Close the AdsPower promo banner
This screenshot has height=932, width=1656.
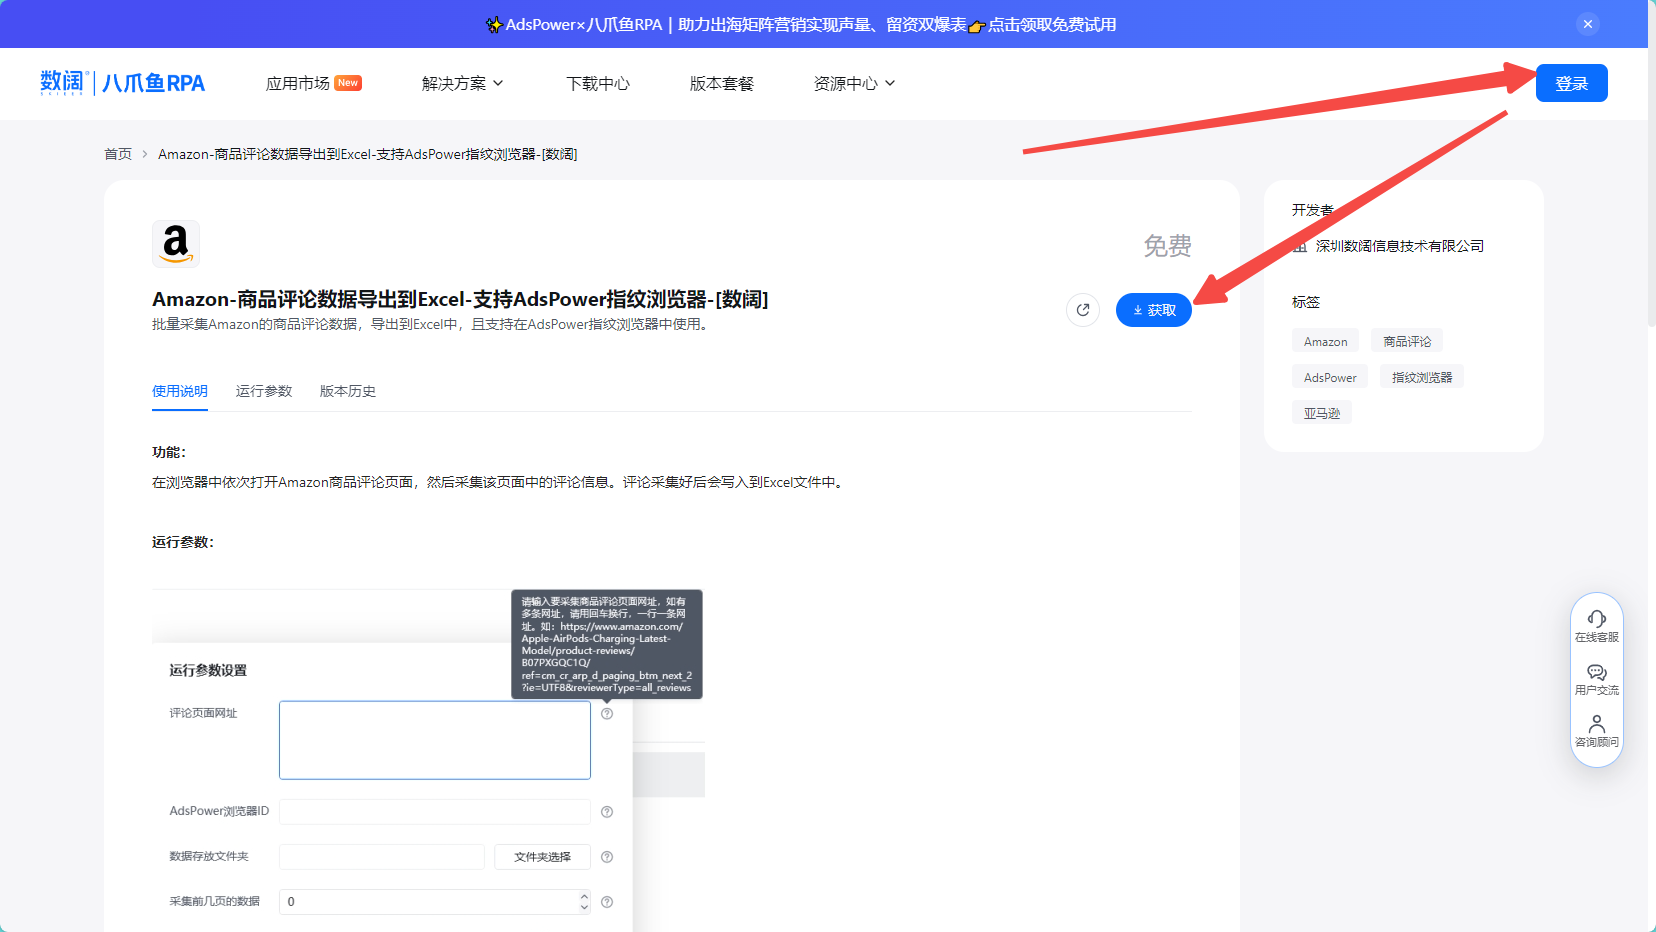pos(1588,24)
